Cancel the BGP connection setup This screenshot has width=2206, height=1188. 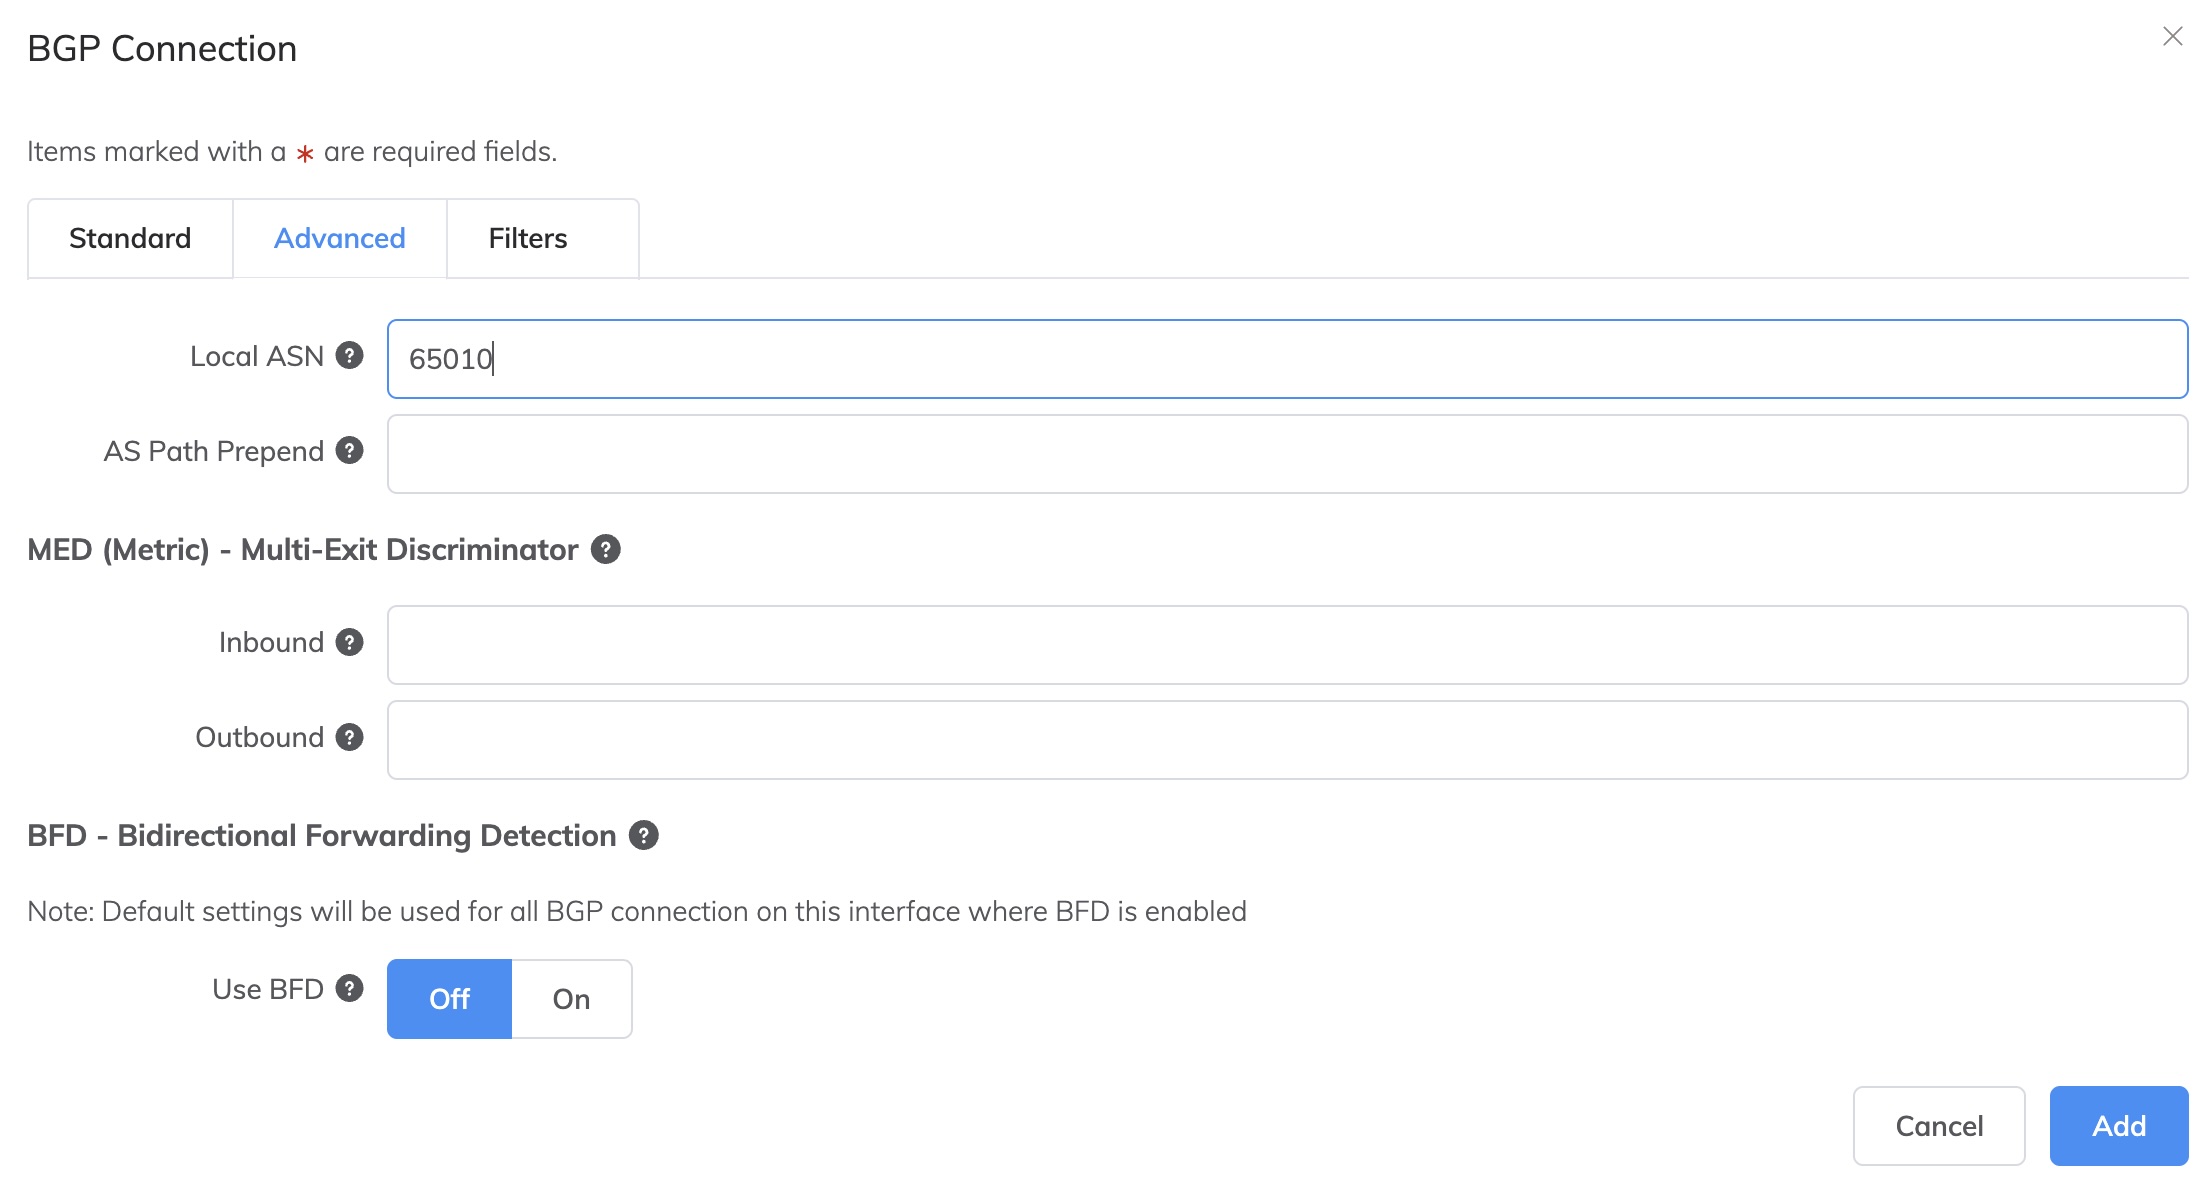(1938, 1126)
